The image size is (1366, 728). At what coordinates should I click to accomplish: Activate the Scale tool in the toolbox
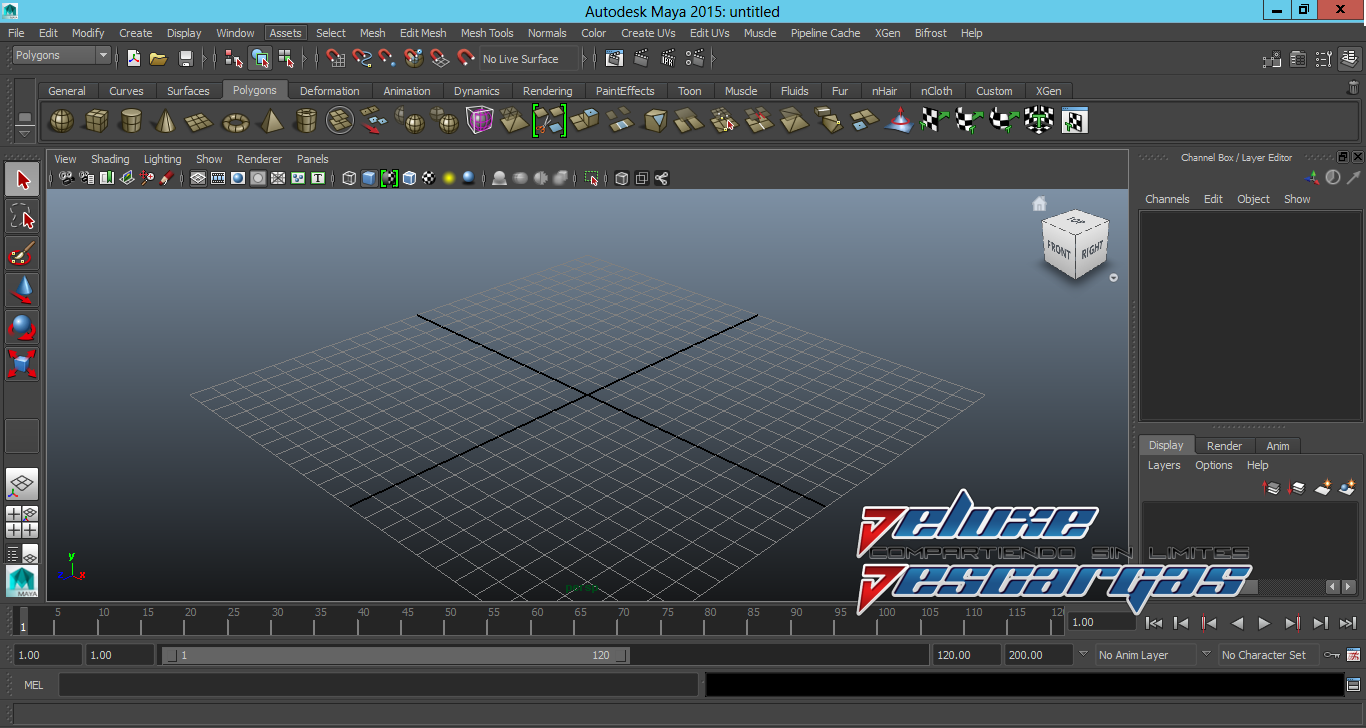point(22,363)
